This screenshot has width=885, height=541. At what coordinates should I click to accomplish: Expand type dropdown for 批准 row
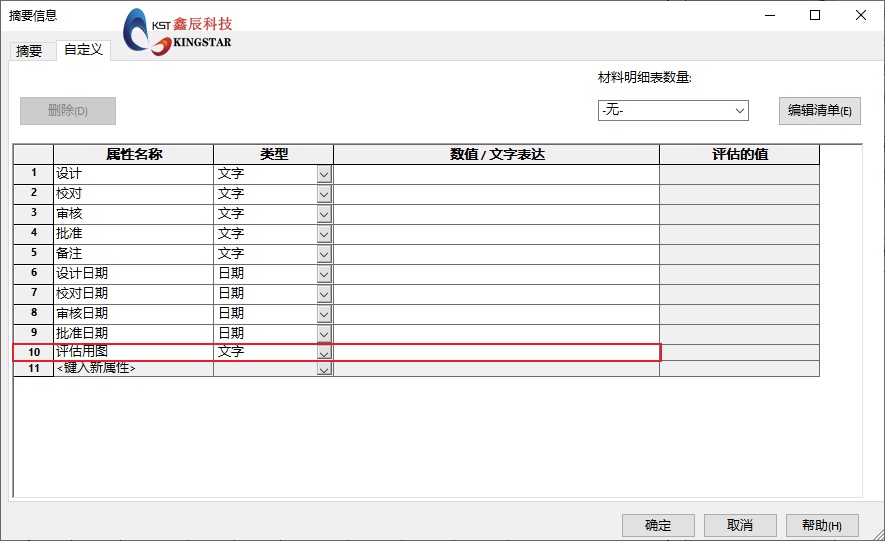[x=324, y=234]
